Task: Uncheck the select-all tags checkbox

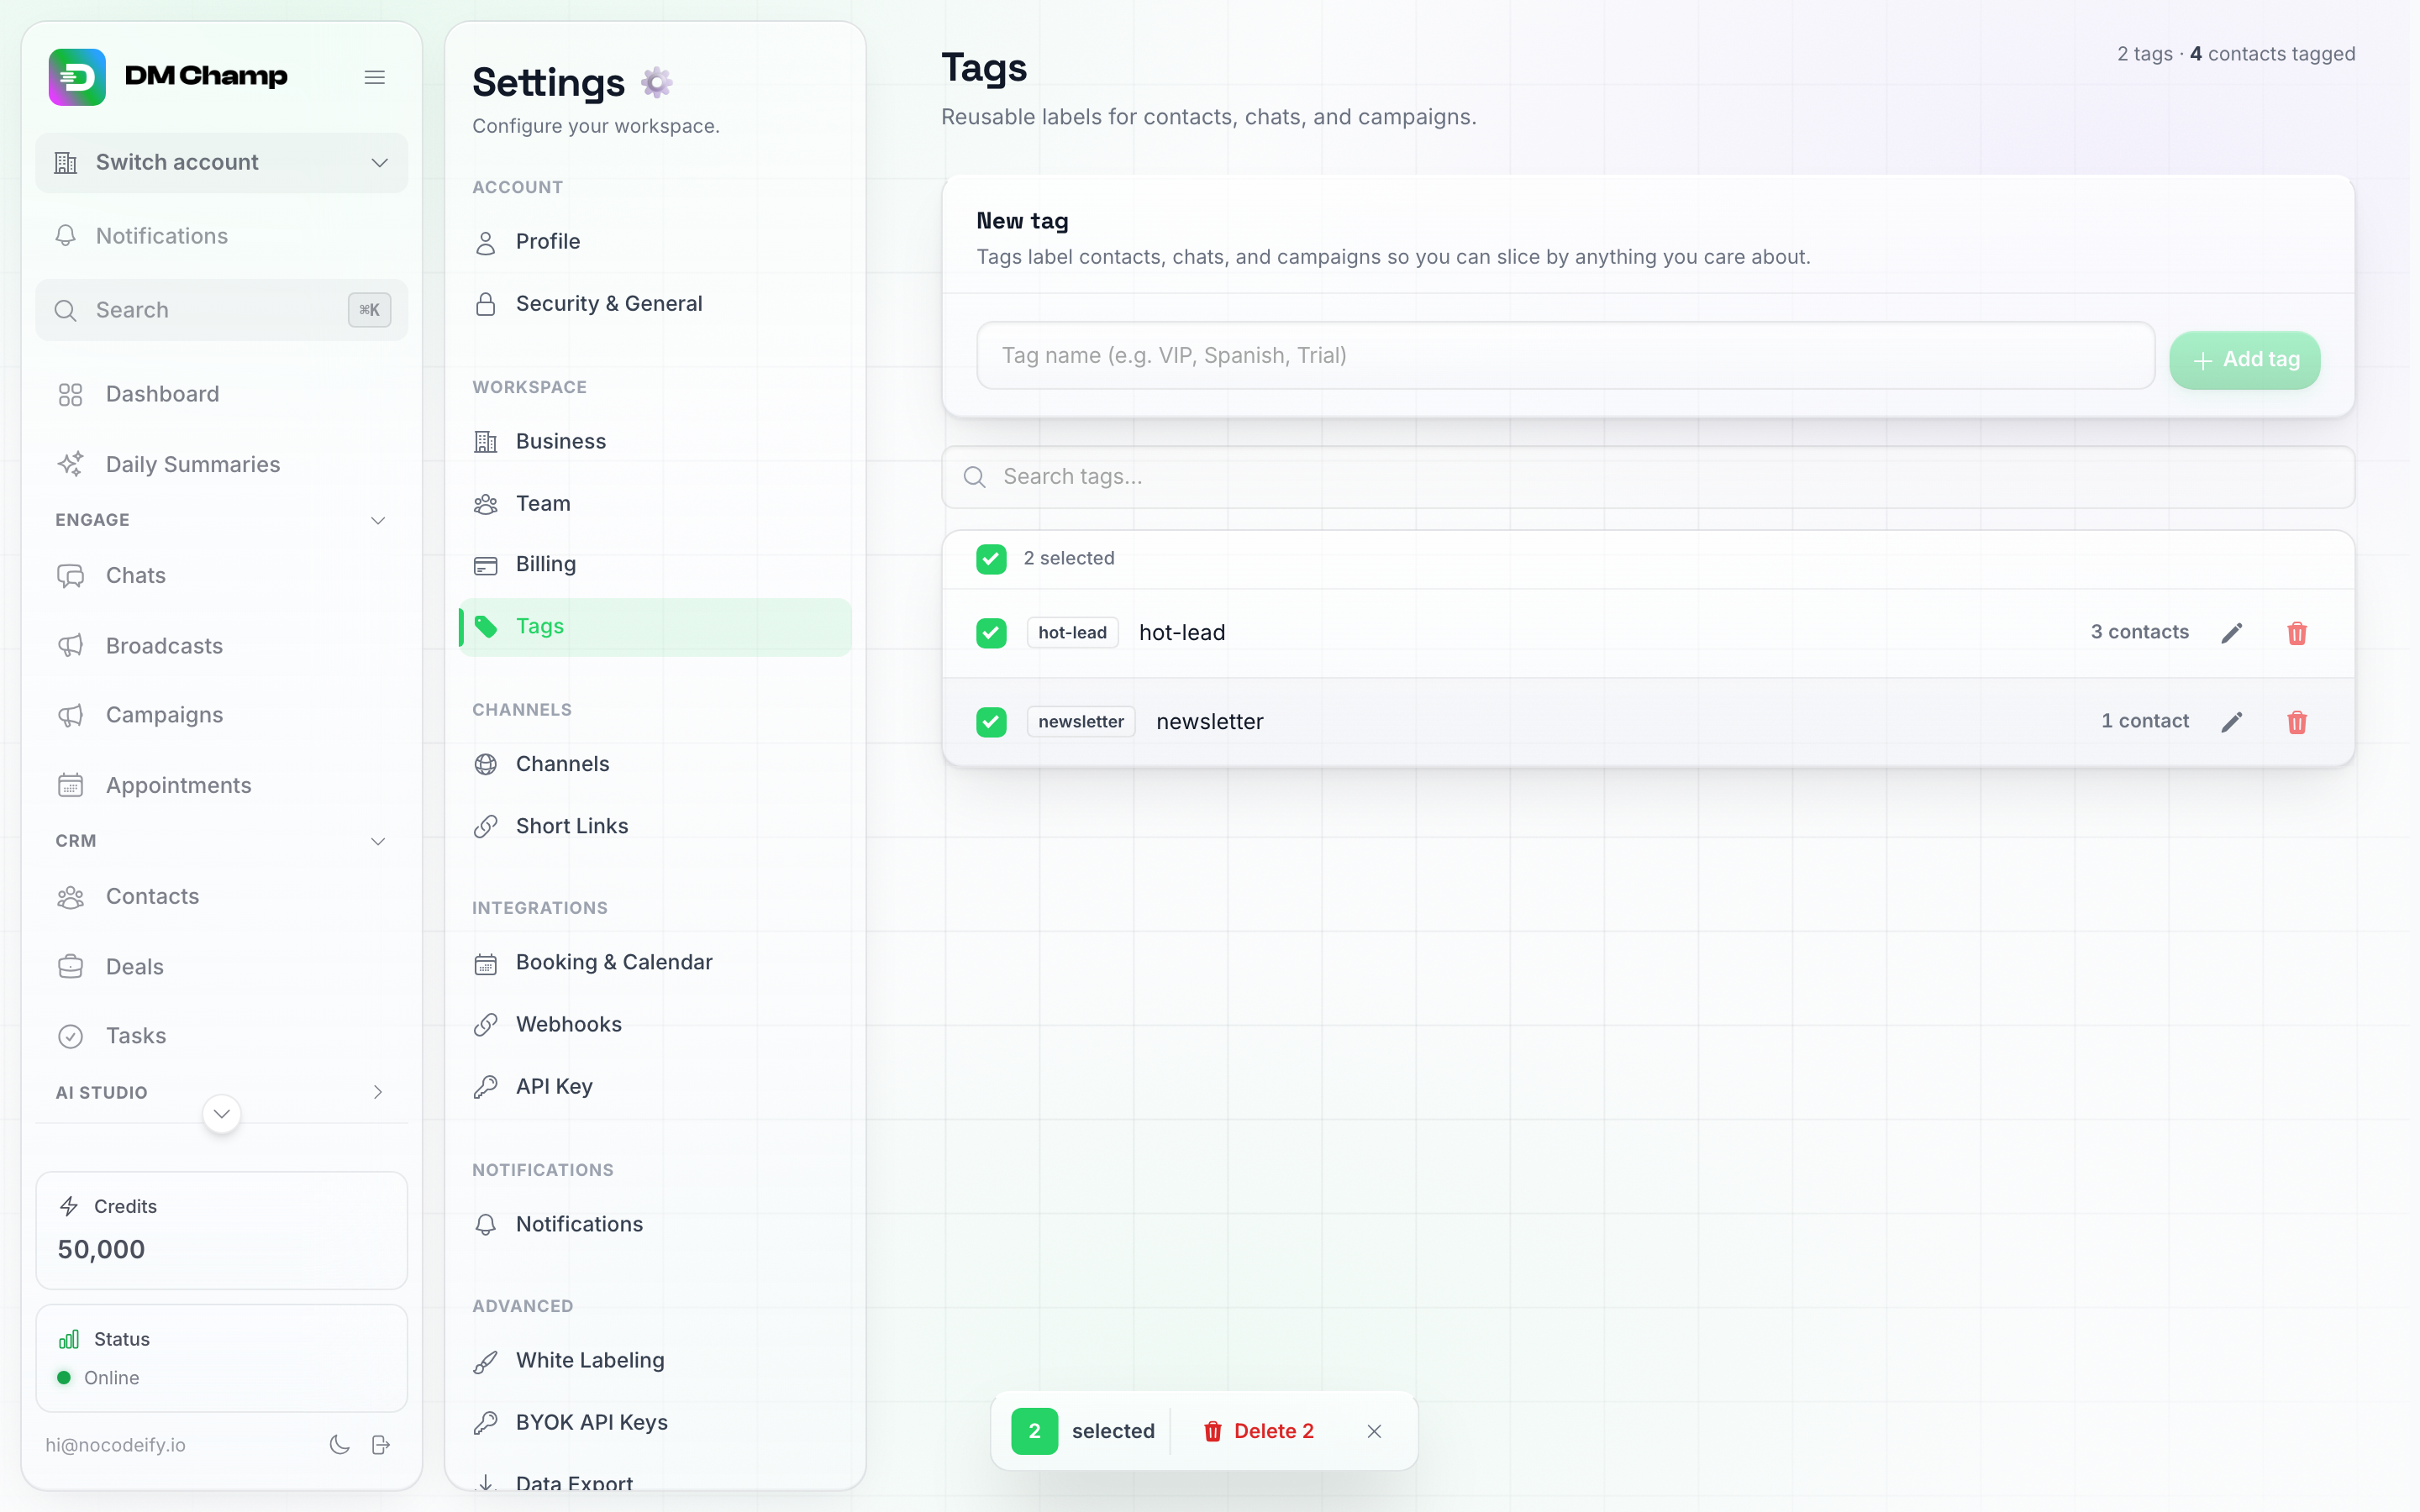Action: 991,559
